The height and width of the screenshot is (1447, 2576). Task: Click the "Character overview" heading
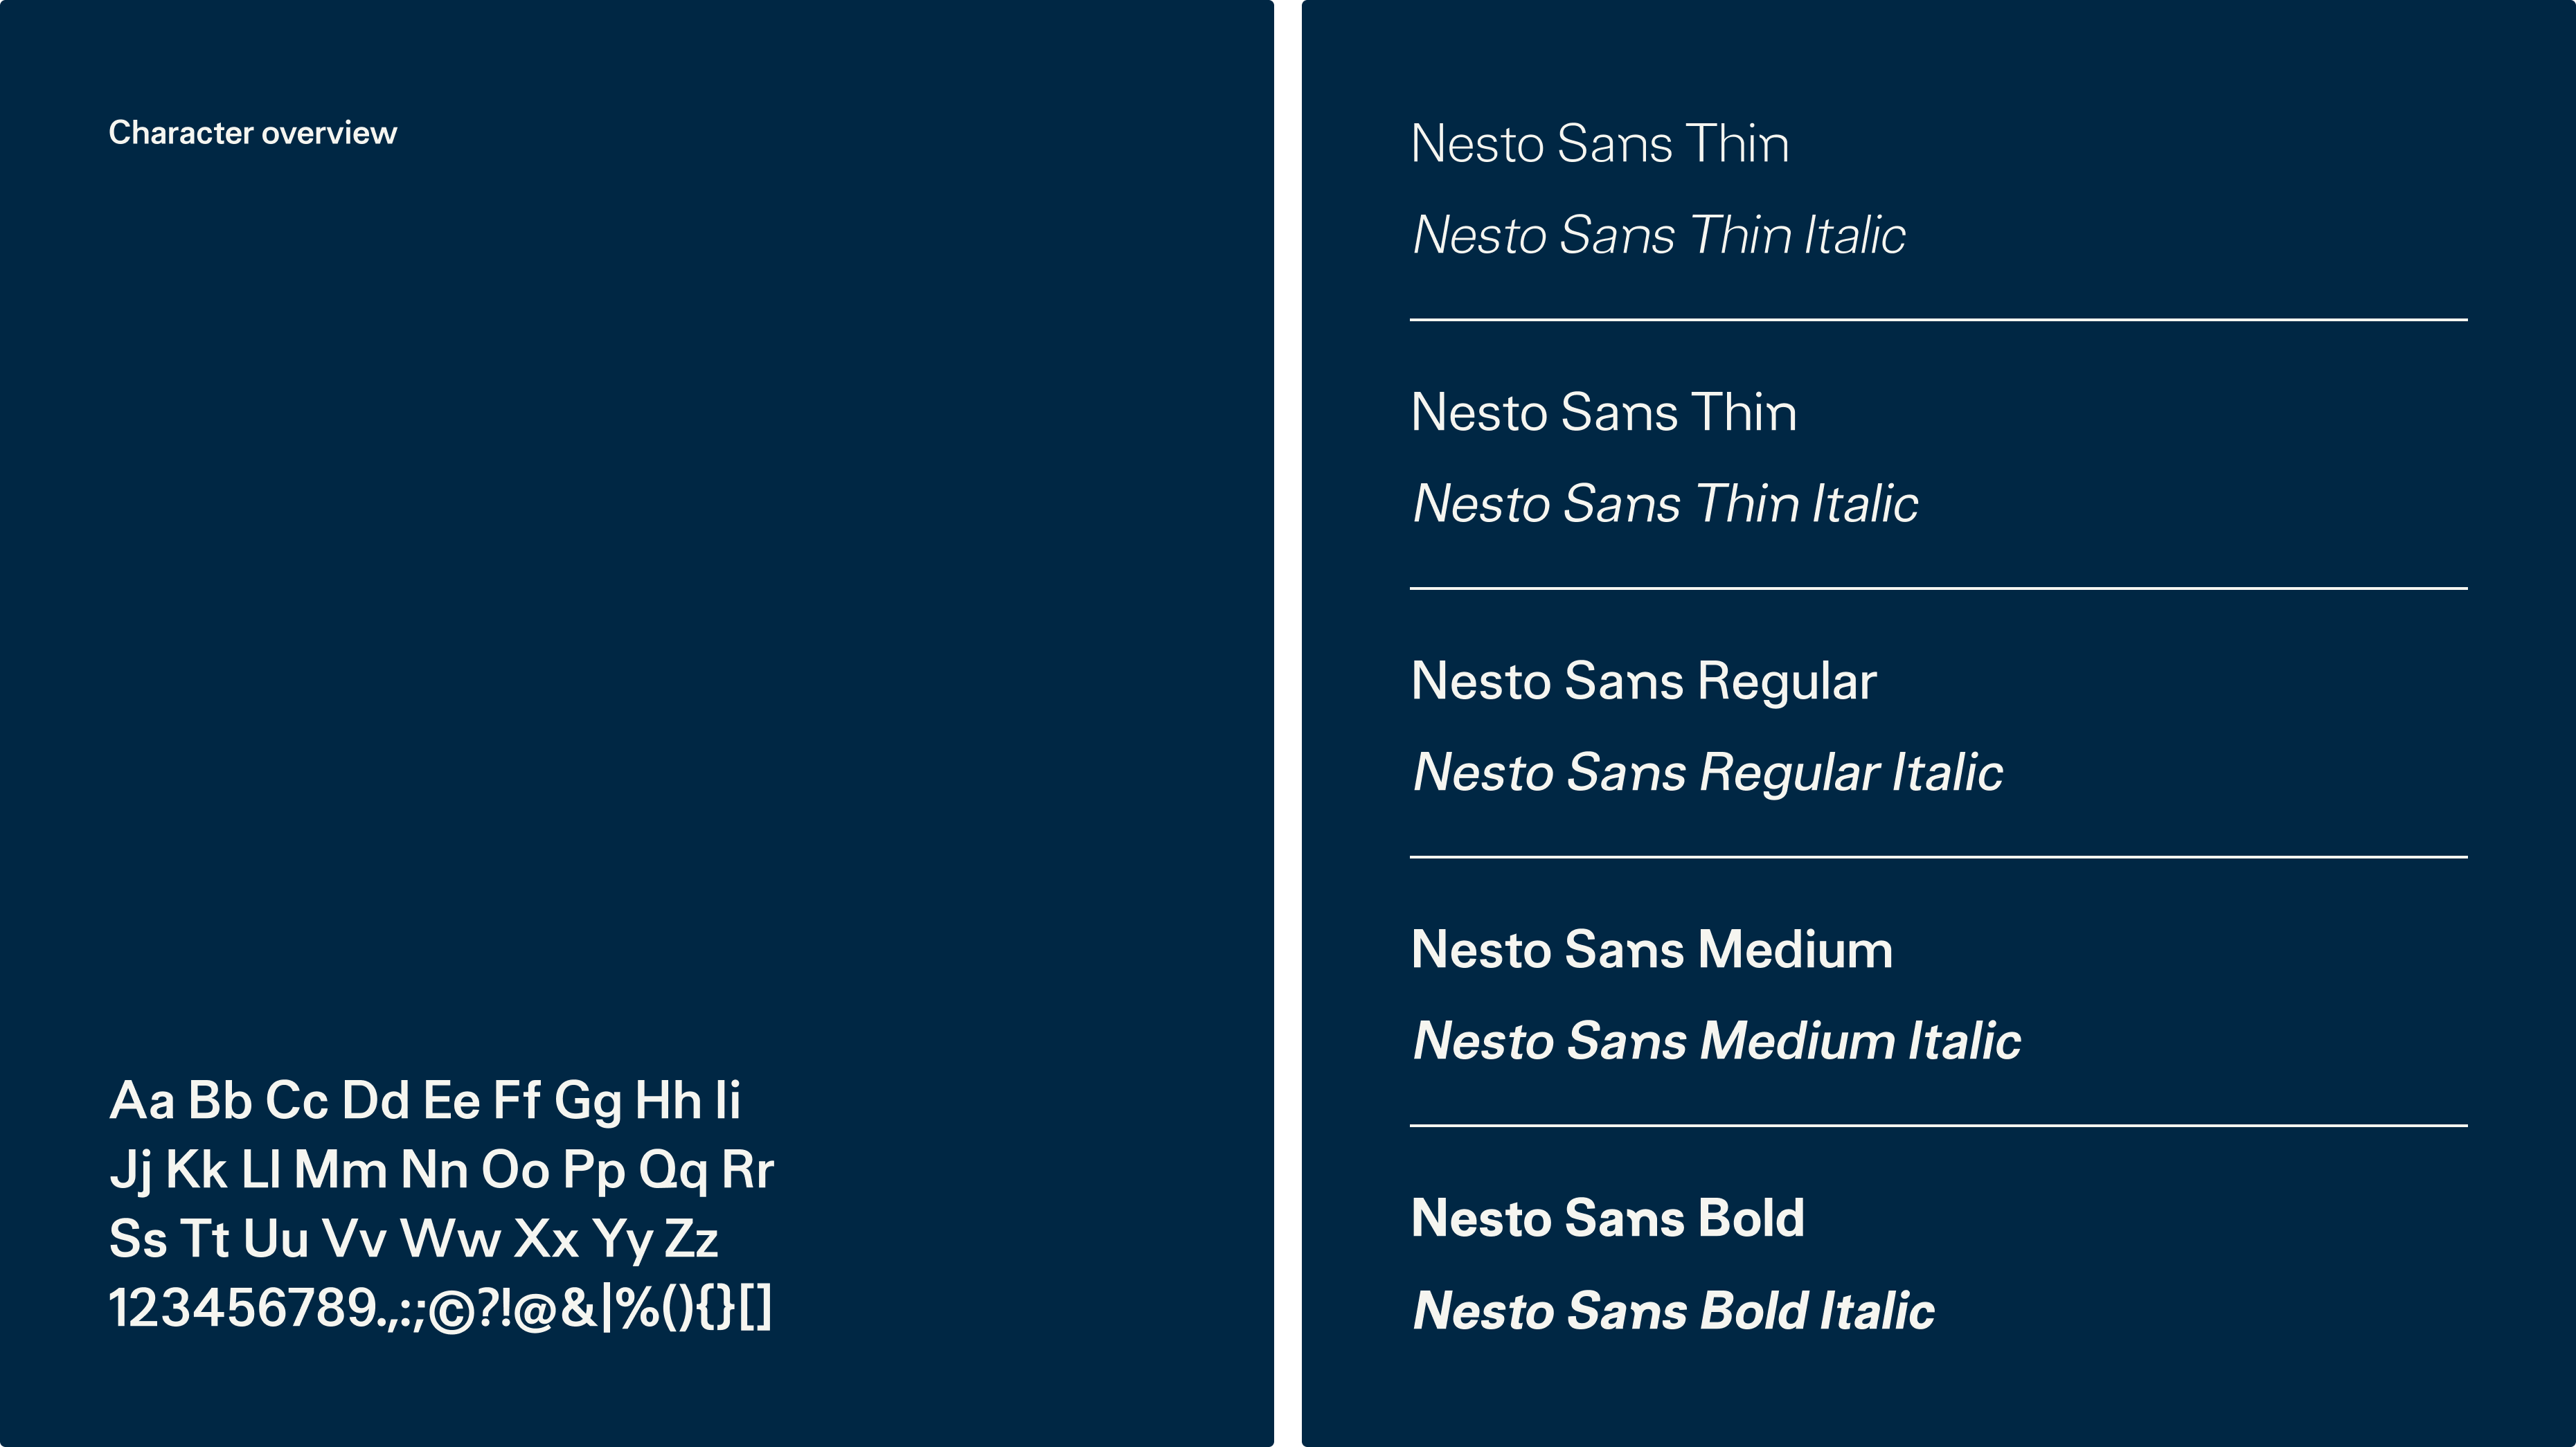[x=252, y=133]
